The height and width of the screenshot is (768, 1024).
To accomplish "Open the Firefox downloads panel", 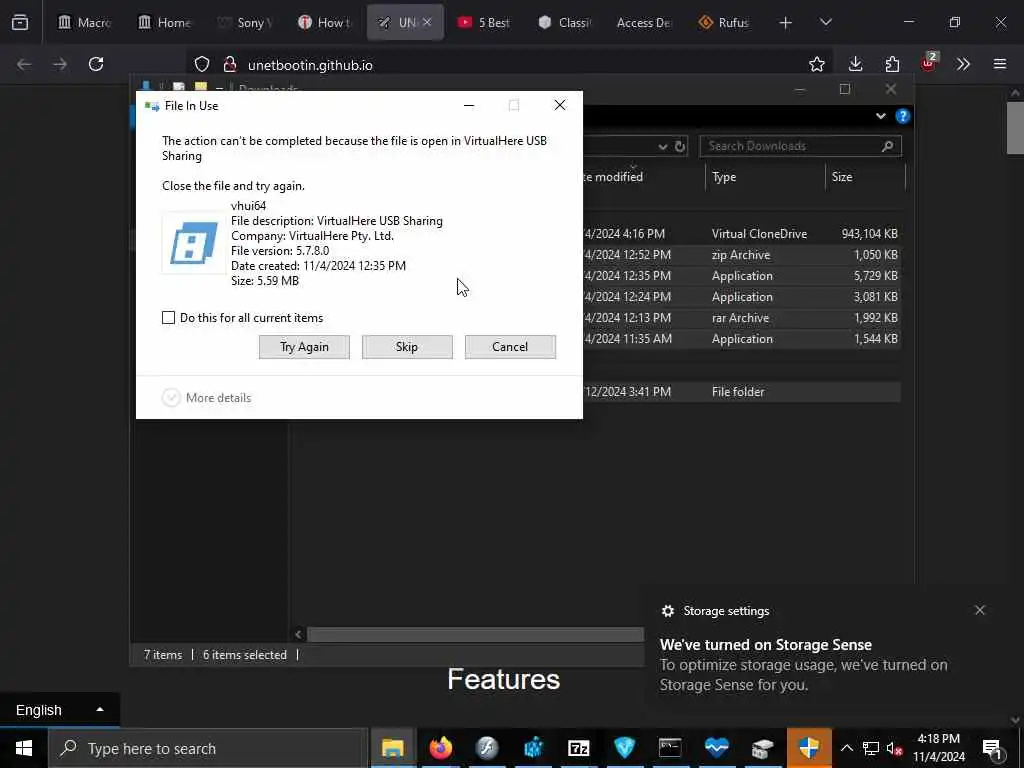I will coord(856,64).
